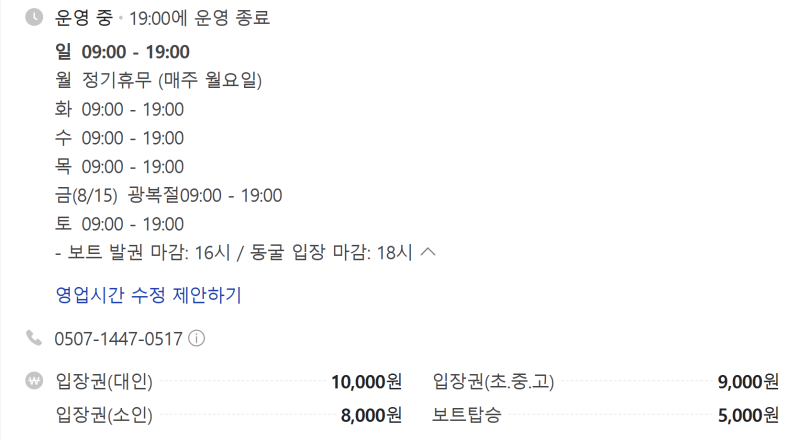Click adult ticket price 입장권(대인) 10,000원
800x441 pixels.
tap(229, 381)
